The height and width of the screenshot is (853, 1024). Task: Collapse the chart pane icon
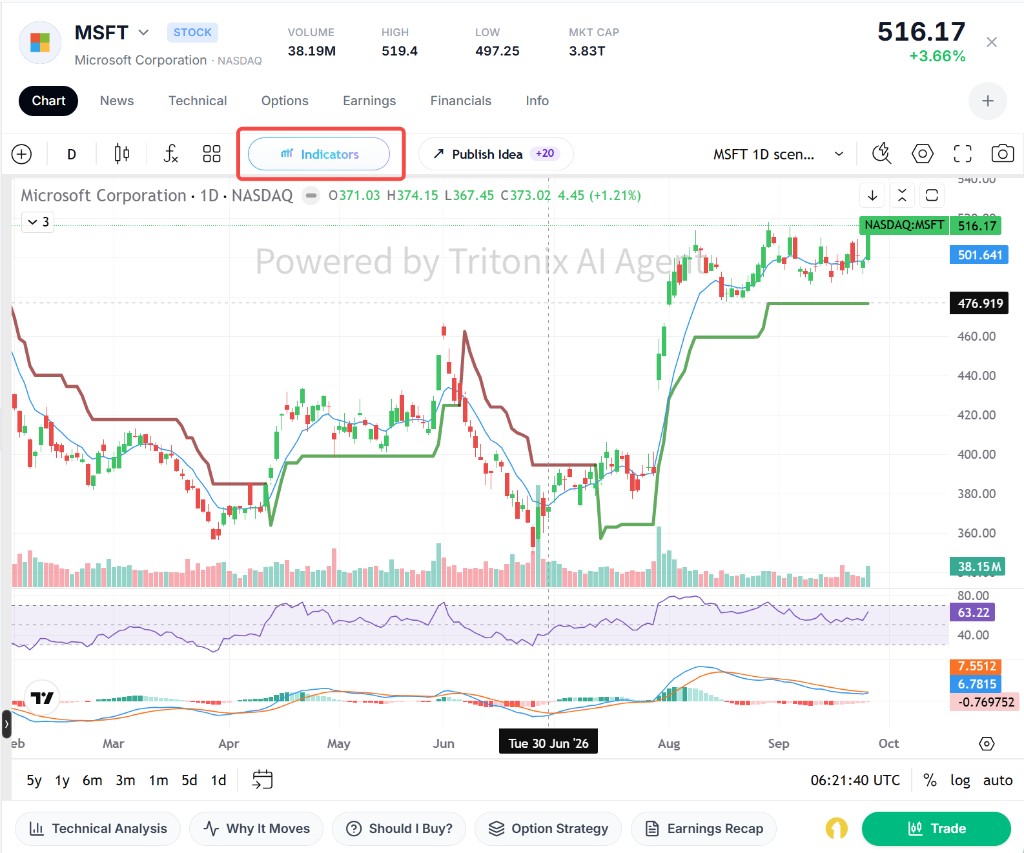coord(902,195)
